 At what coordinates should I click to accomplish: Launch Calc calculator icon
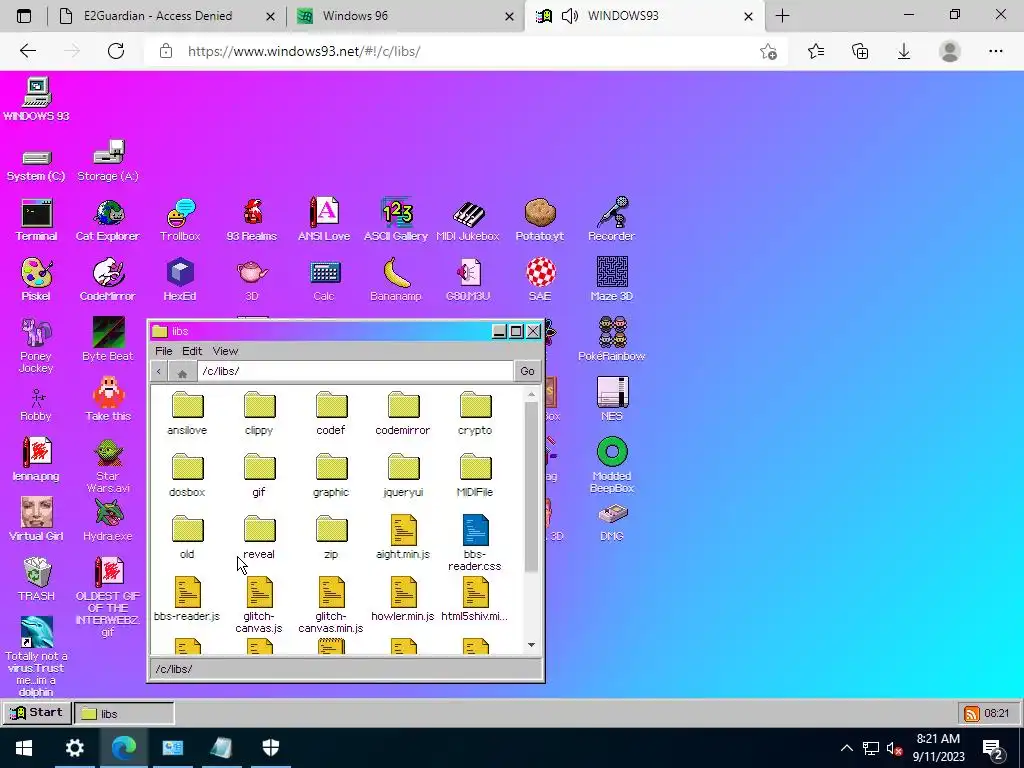(x=324, y=281)
